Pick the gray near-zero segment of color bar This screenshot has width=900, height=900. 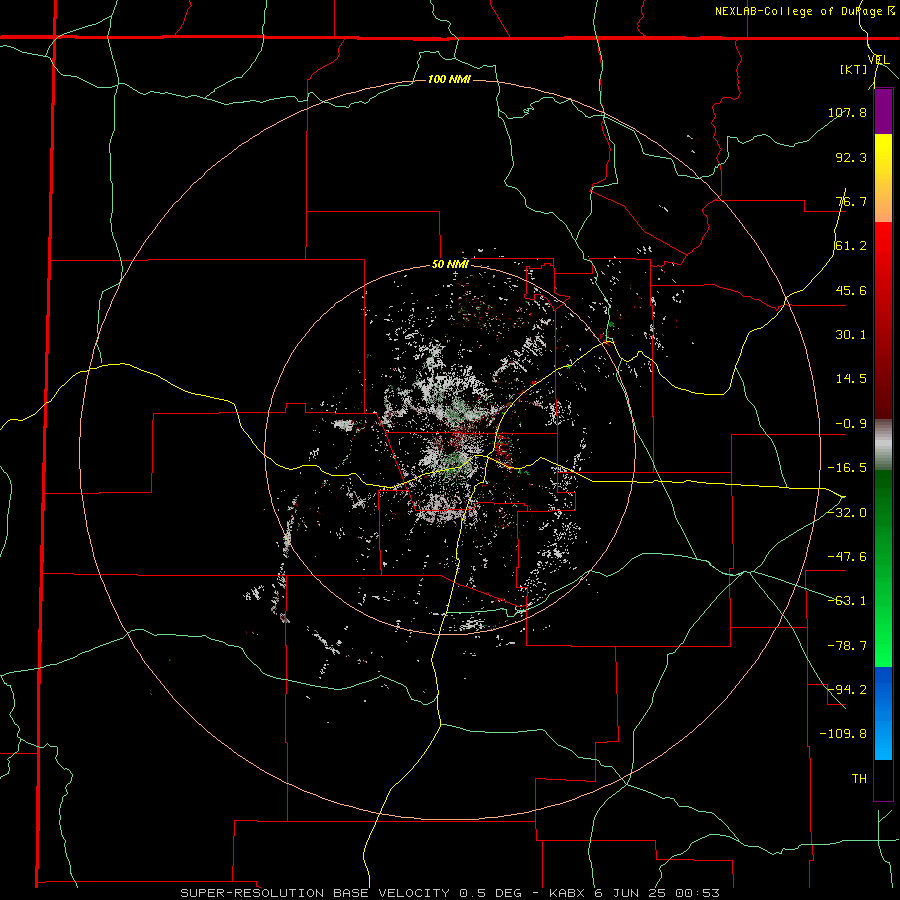[883, 445]
